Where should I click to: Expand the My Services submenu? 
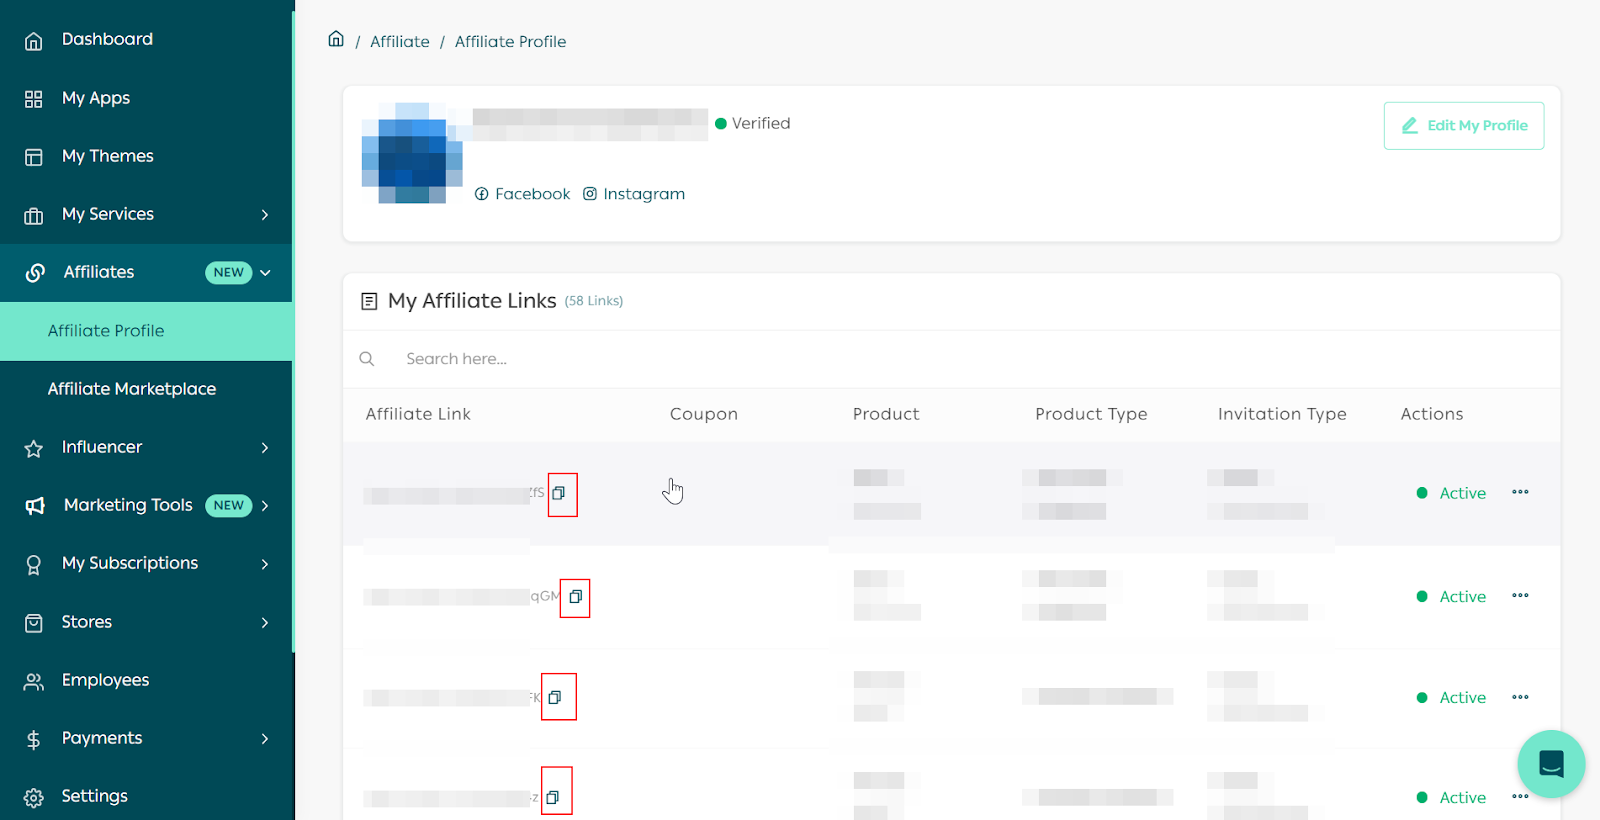coord(264,214)
